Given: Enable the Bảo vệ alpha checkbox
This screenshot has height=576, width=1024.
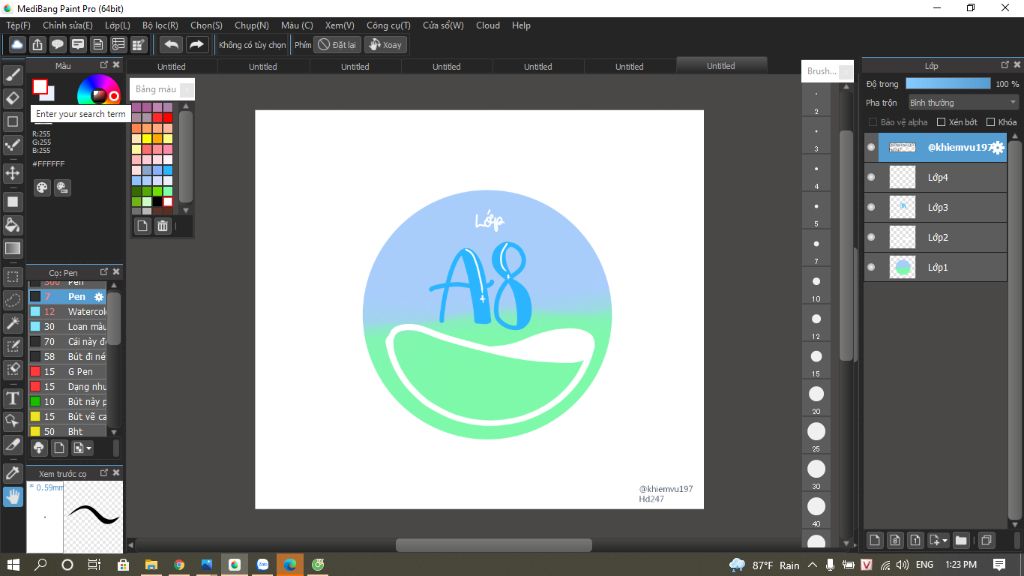Looking at the screenshot, I should pyautogui.click(x=872, y=122).
